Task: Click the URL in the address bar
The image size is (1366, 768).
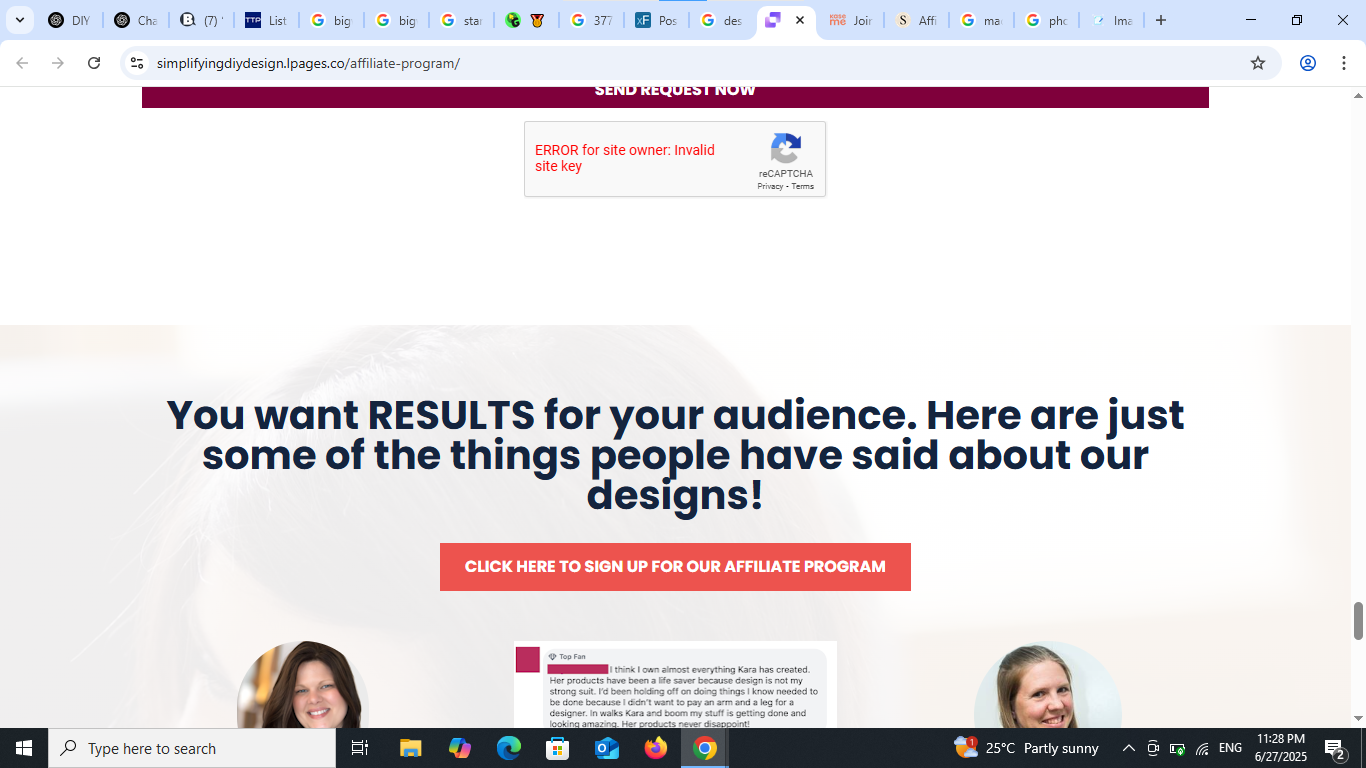Action: (308, 63)
